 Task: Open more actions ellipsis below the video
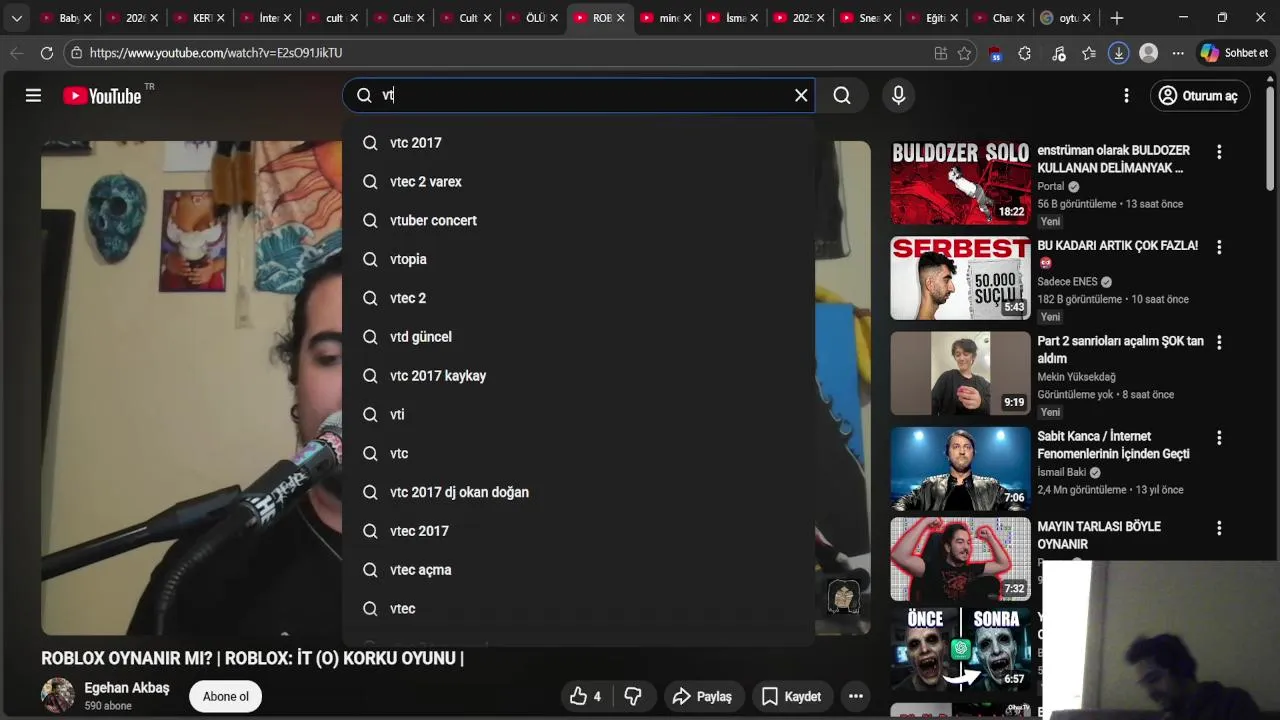pos(856,696)
